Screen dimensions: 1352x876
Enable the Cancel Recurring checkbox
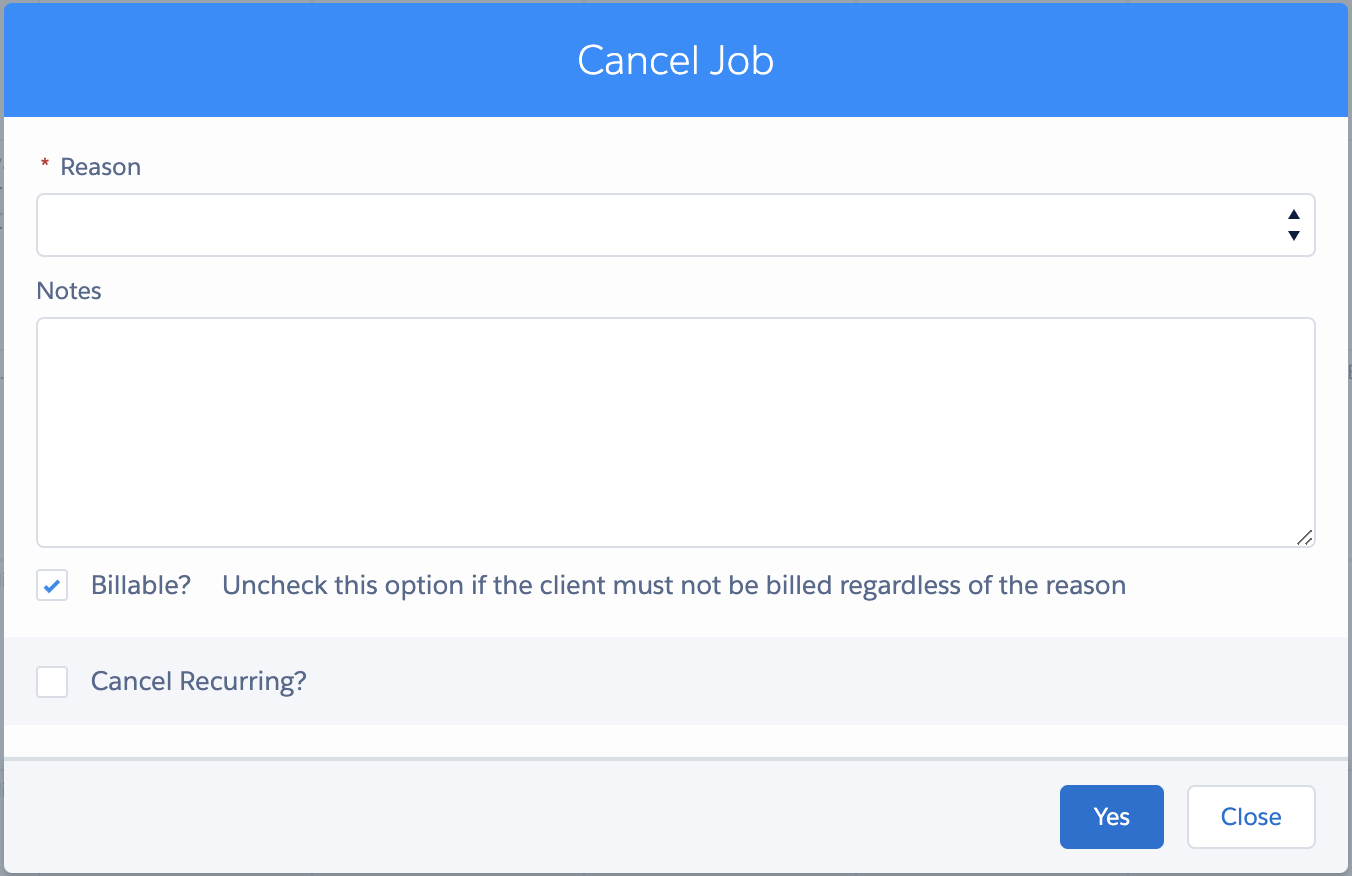(x=52, y=682)
